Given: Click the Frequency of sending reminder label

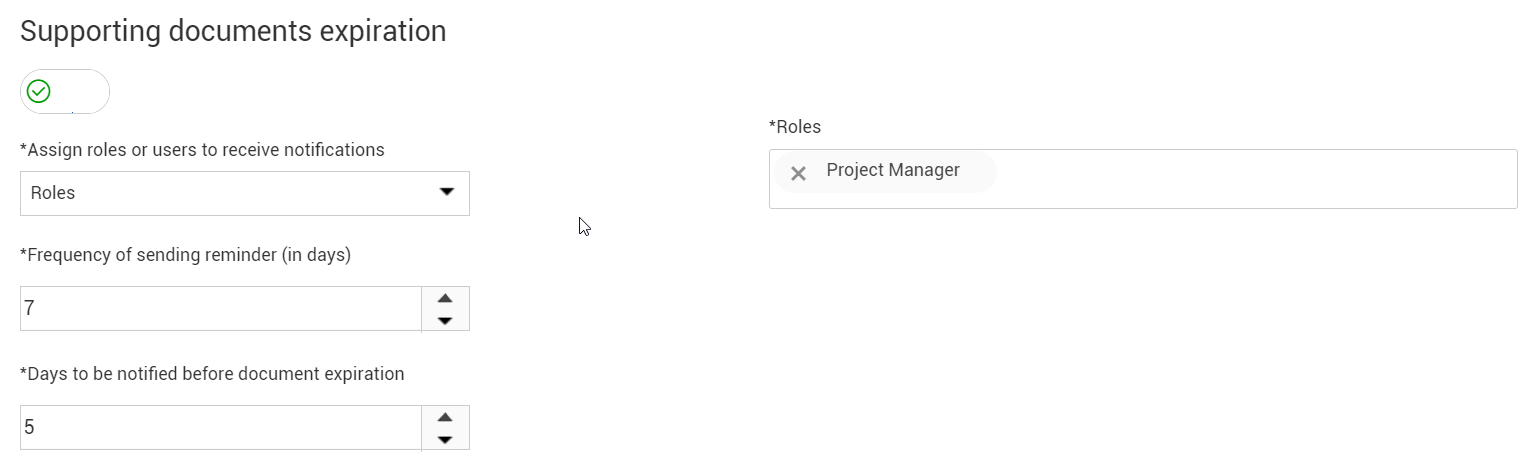Looking at the screenshot, I should click(x=185, y=255).
